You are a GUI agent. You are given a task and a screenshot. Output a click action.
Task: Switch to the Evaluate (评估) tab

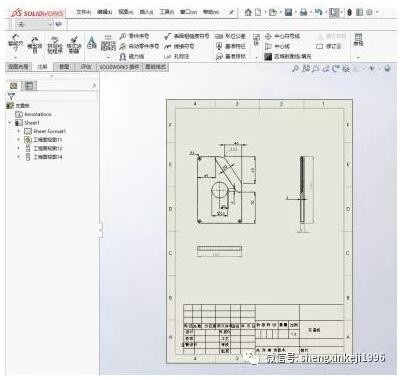point(86,67)
